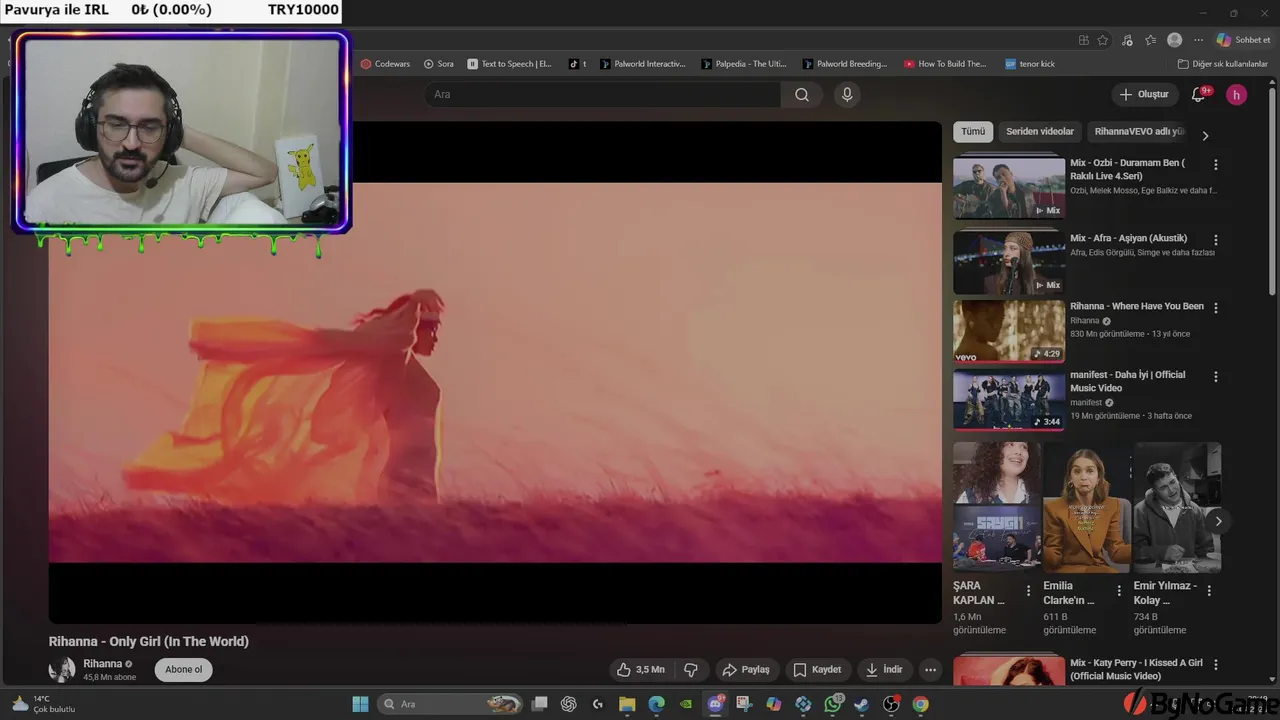Open the account avatar menu

pyautogui.click(x=1237, y=94)
